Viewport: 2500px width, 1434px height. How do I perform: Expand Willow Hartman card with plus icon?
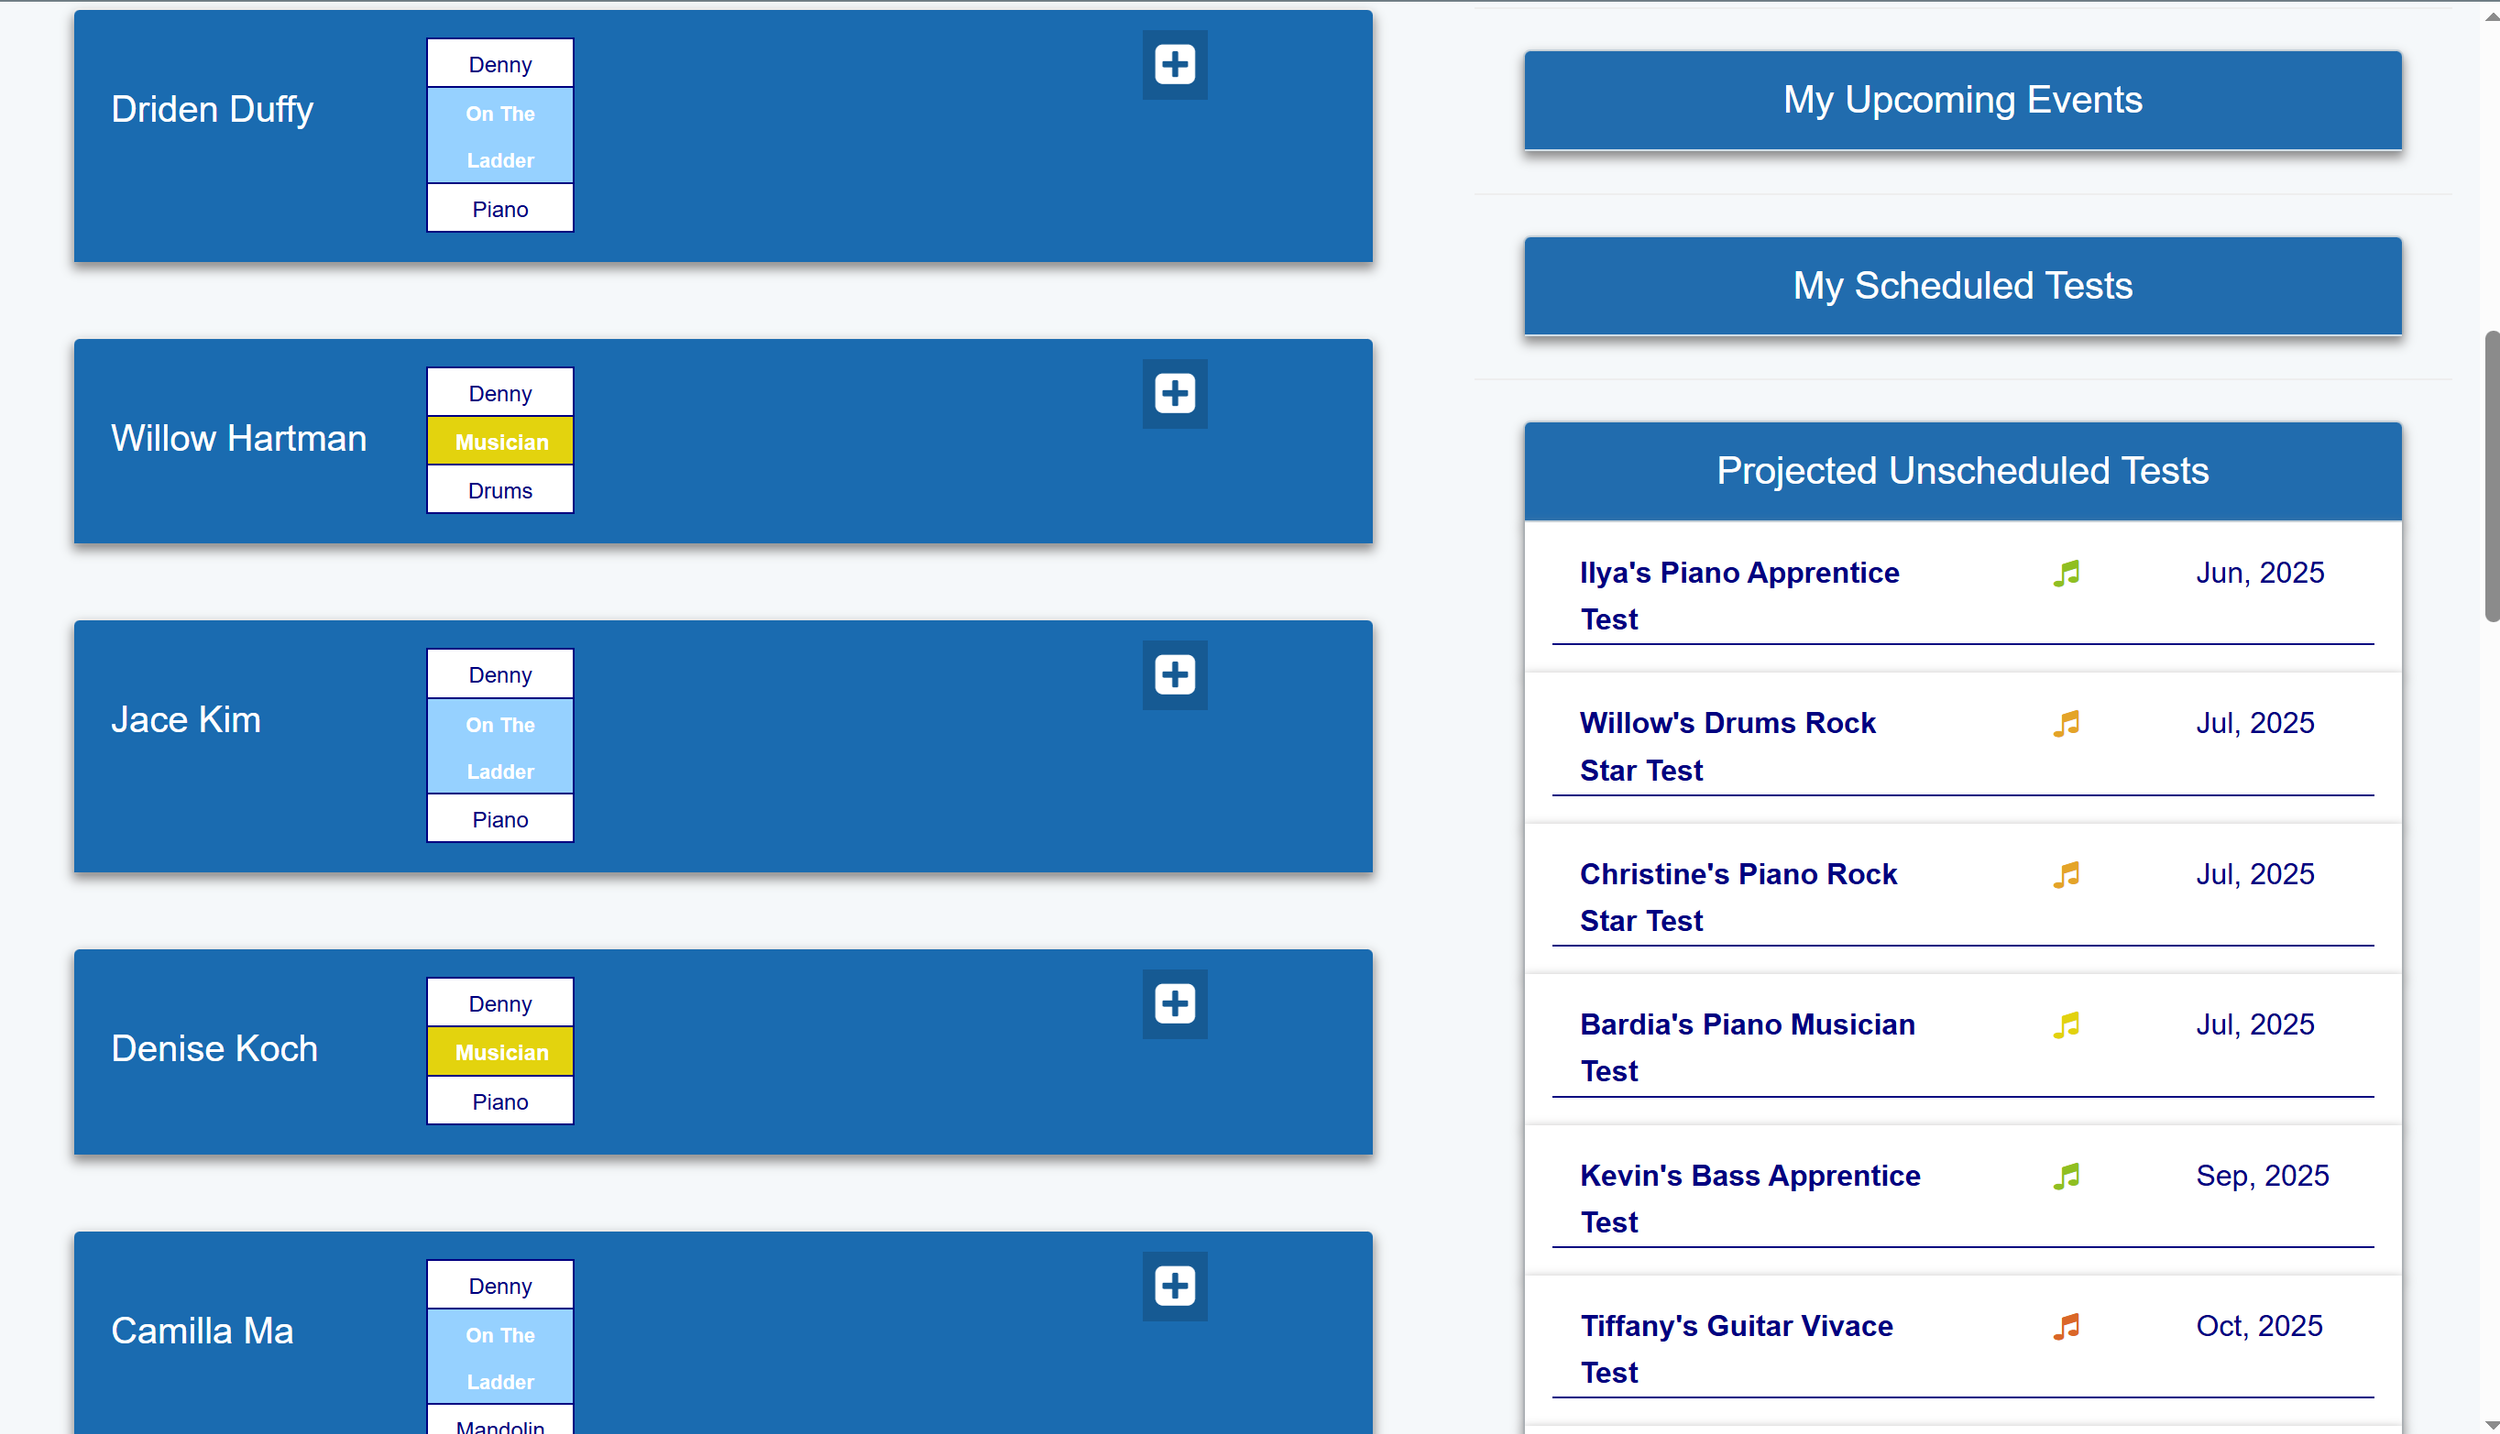point(1174,393)
